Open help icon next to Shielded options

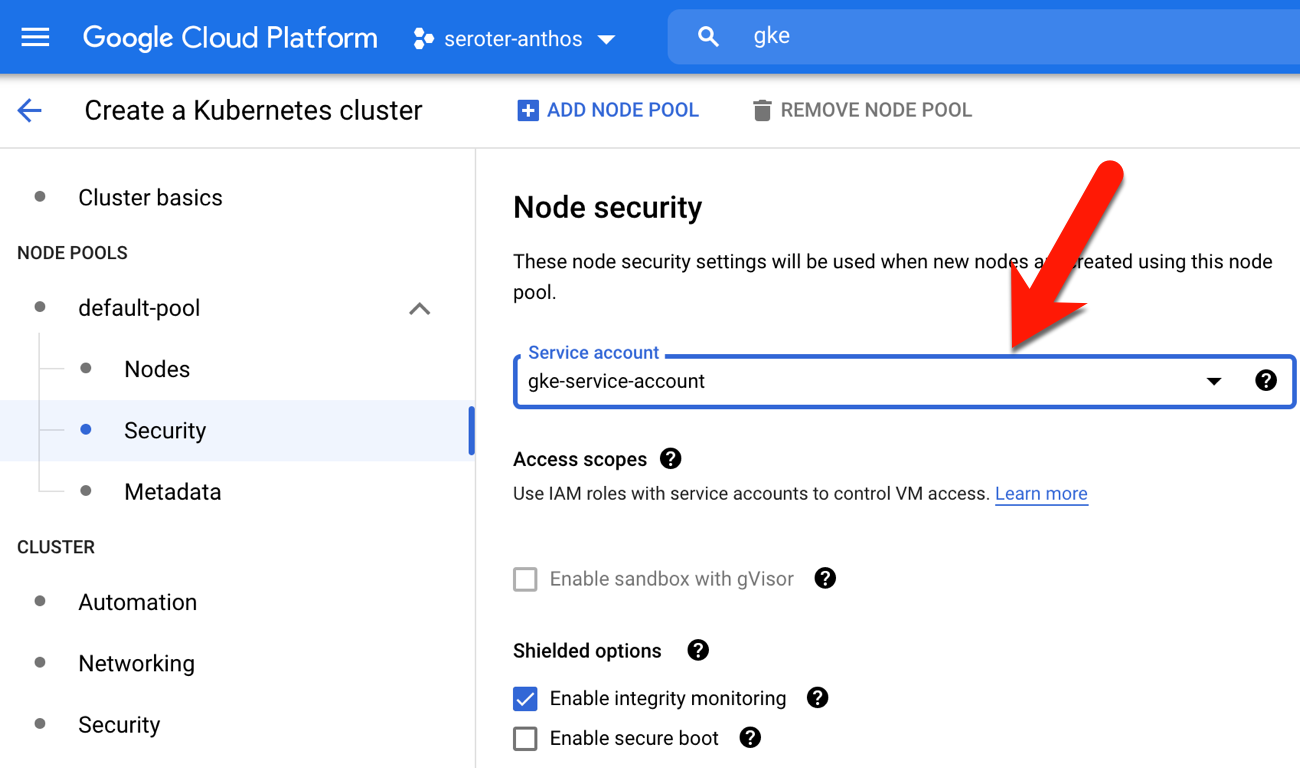[x=697, y=651]
